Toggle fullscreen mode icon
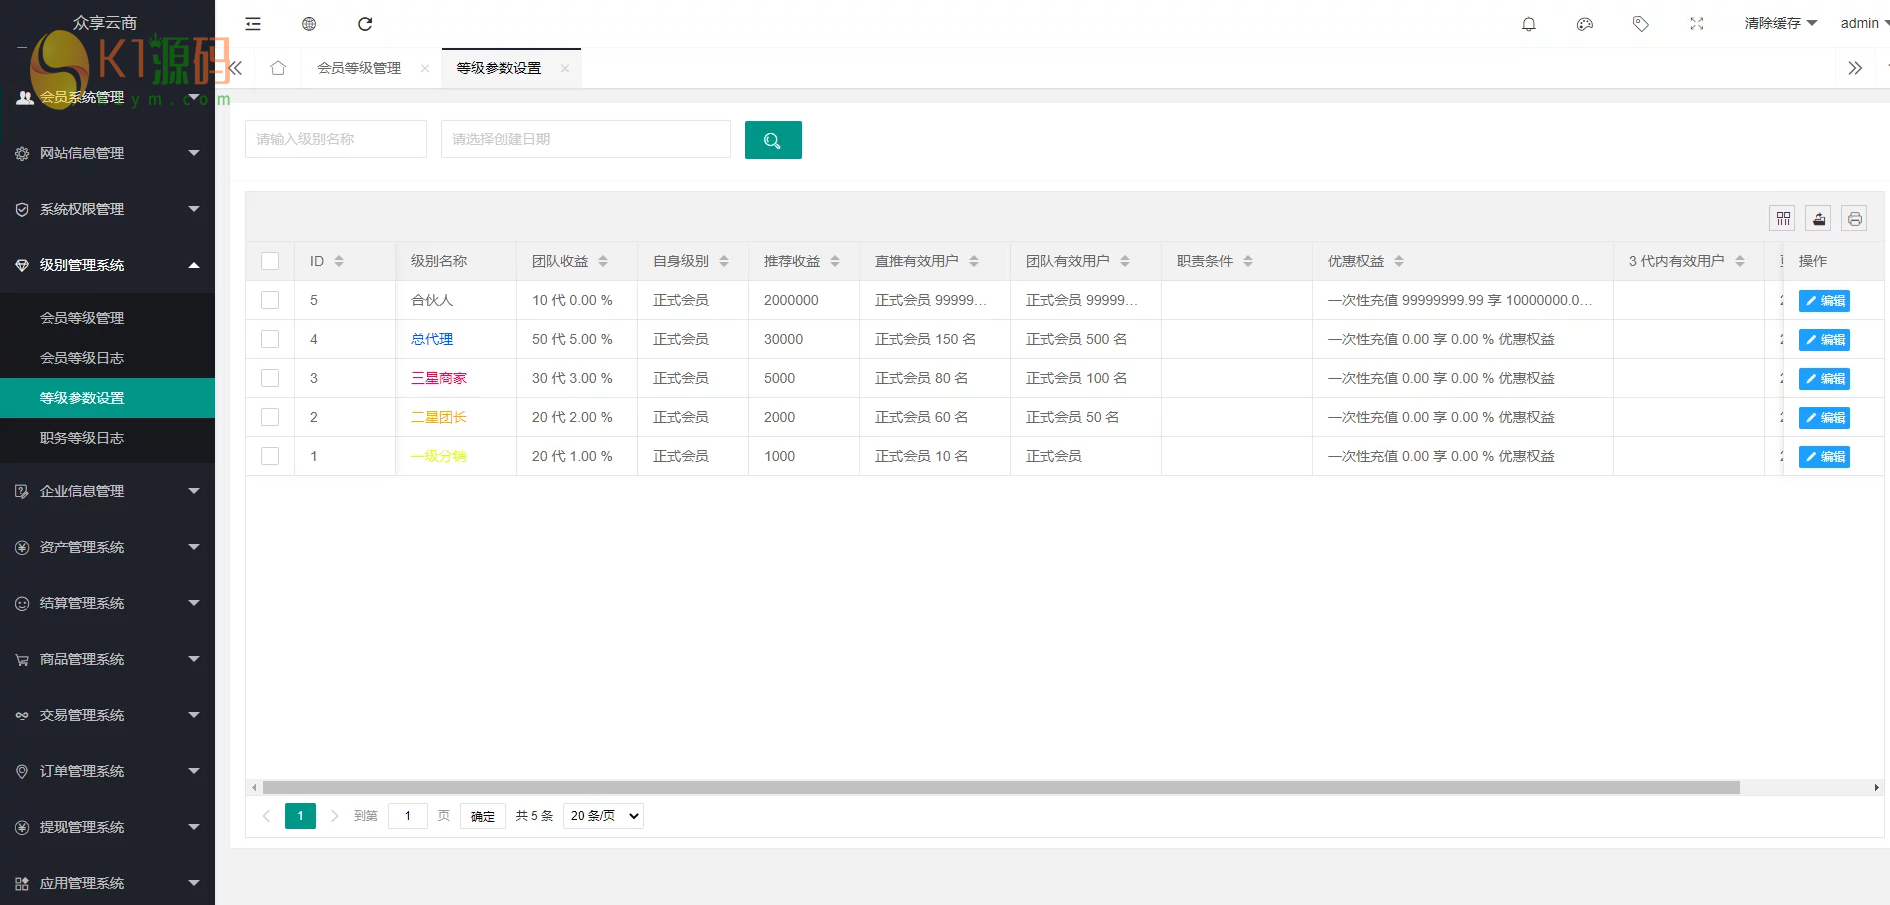 tap(1696, 24)
